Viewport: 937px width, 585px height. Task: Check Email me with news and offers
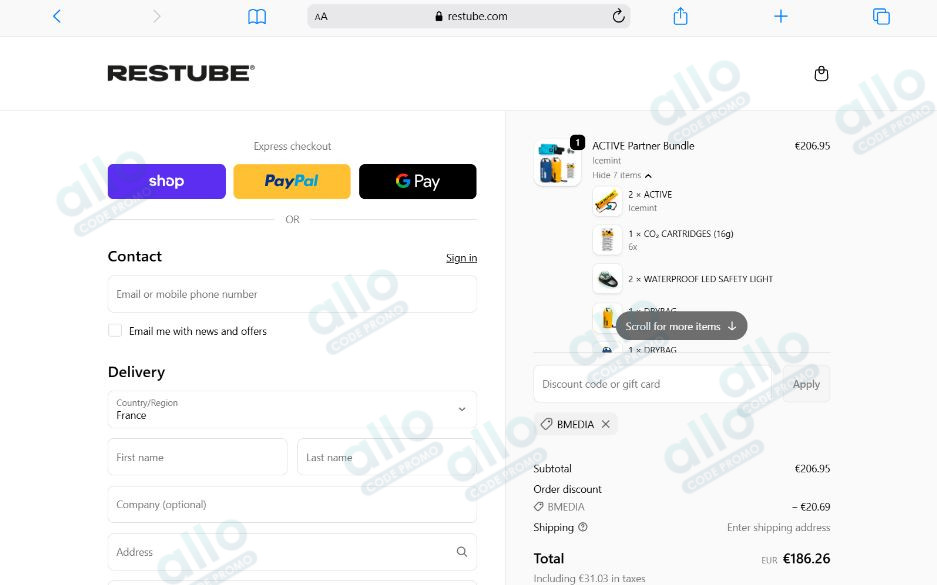[115, 330]
